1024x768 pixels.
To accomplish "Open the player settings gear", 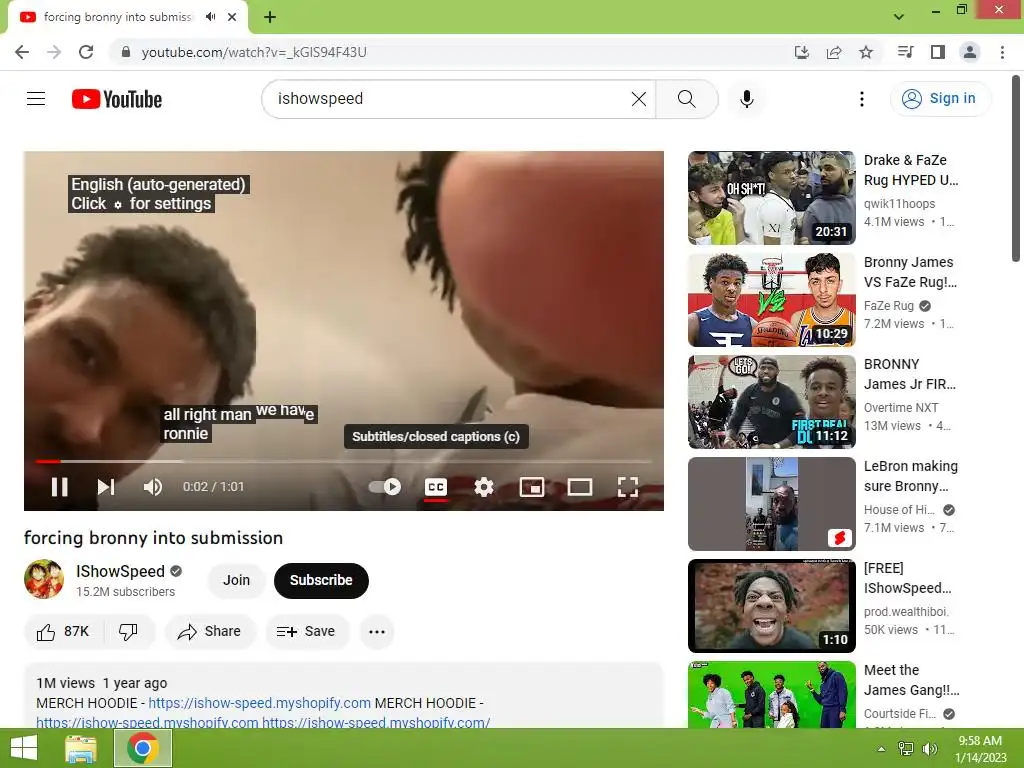I will pos(484,487).
